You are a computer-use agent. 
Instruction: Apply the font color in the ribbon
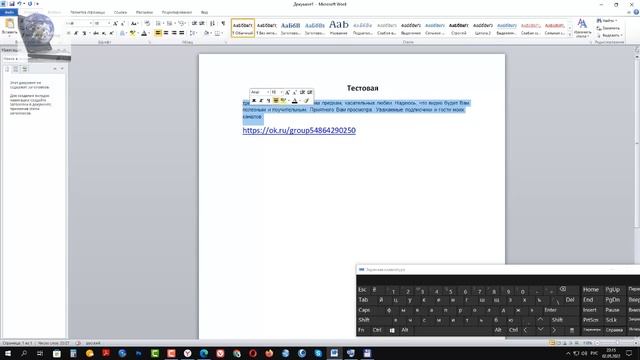pos(144,33)
